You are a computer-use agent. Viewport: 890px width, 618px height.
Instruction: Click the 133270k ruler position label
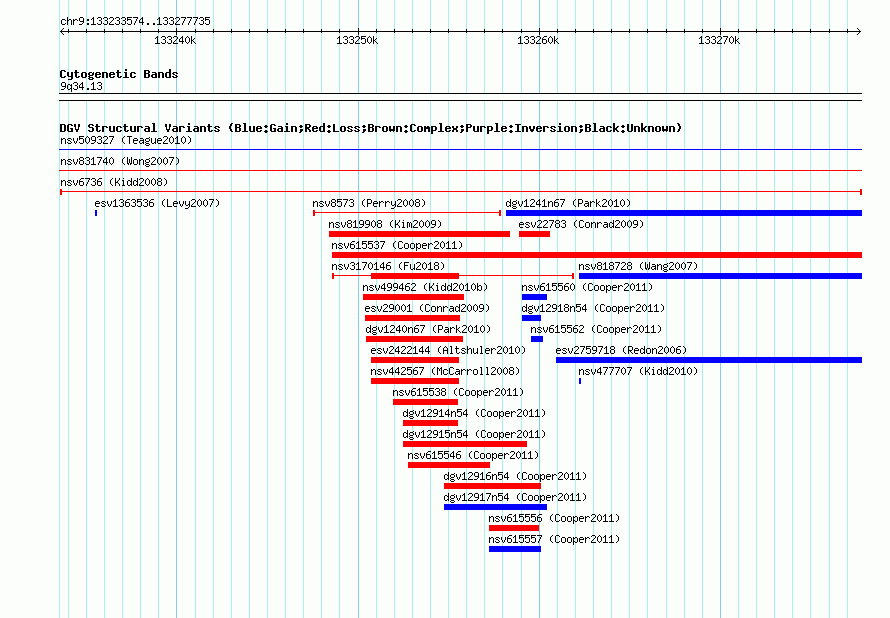coord(719,40)
